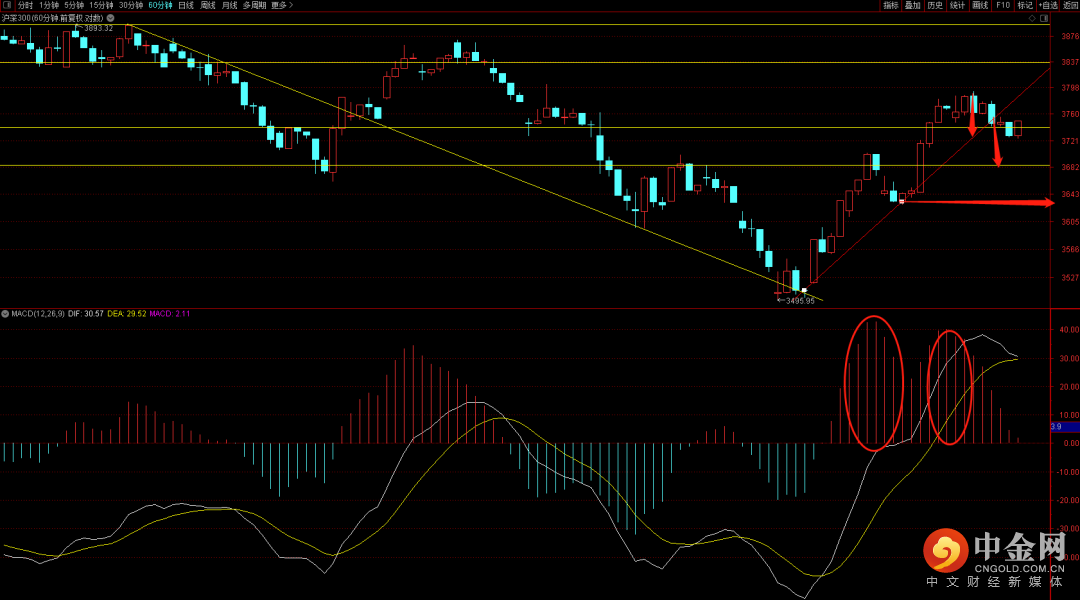Add to watchlist with +自选
Viewport: 1080px width, 600px height.
coord(1048,5)
